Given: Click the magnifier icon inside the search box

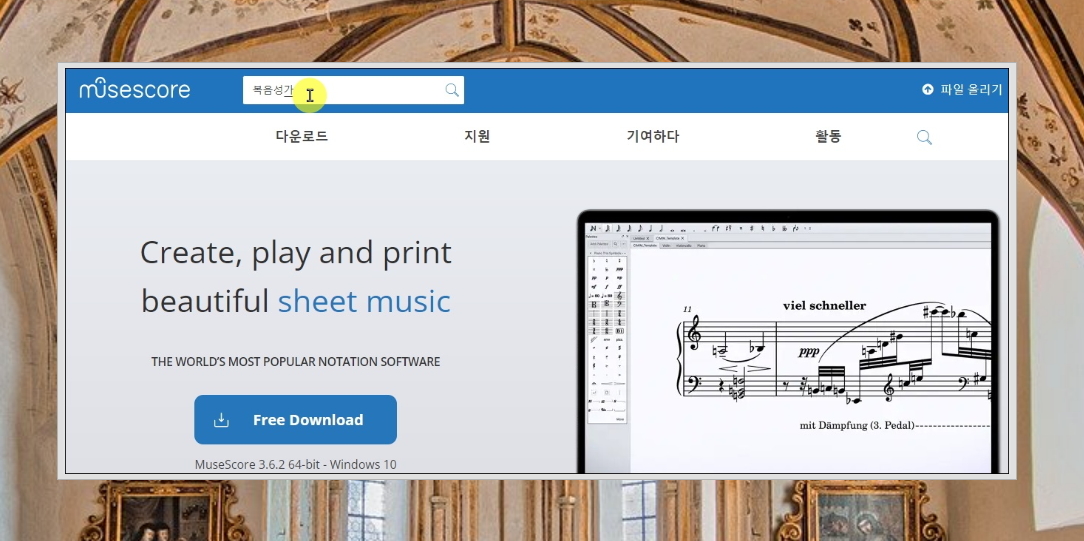Looking at the screenshot, I should [452, 90].
